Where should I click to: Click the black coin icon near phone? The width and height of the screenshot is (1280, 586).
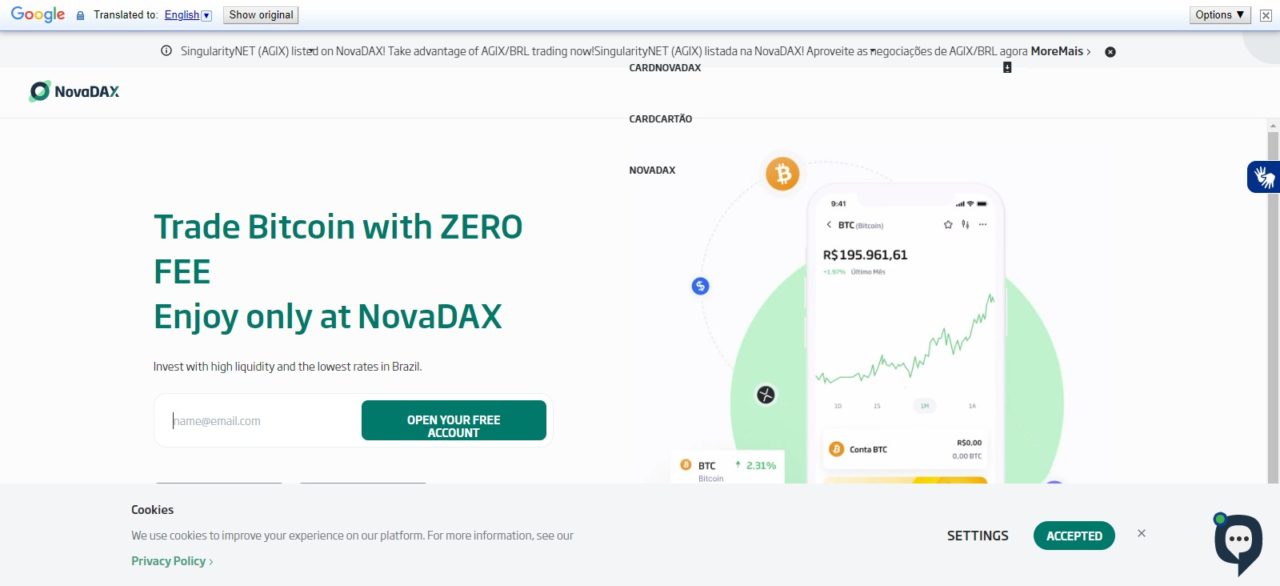click(x=766, y=395)
